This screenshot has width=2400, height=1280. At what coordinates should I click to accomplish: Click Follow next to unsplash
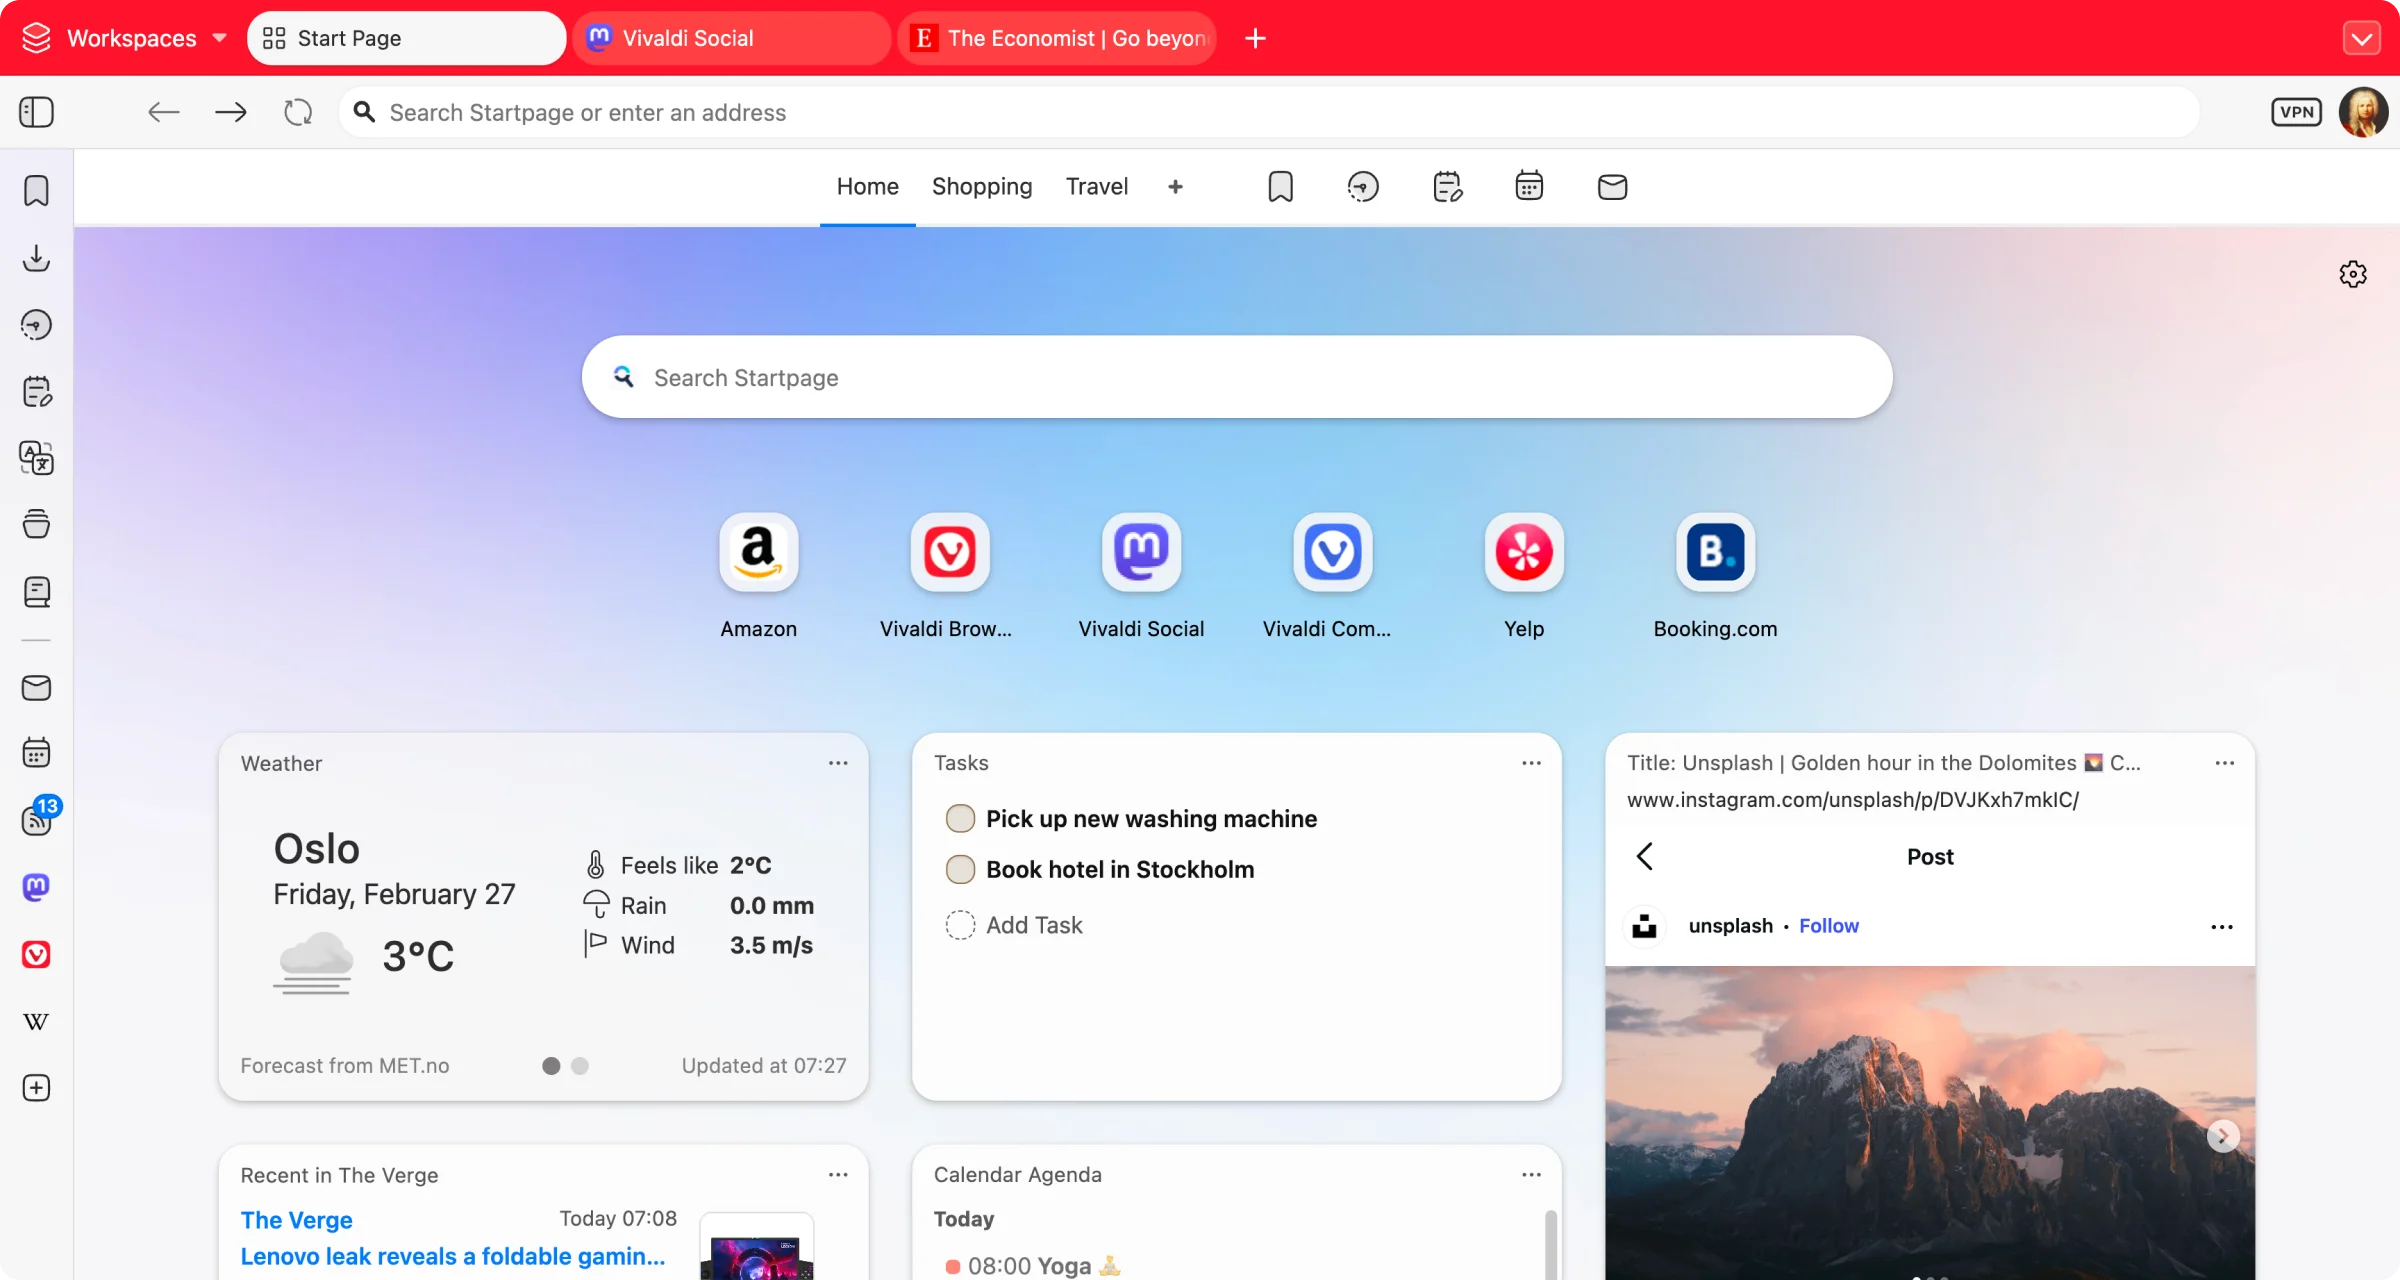coord(1828,926)
